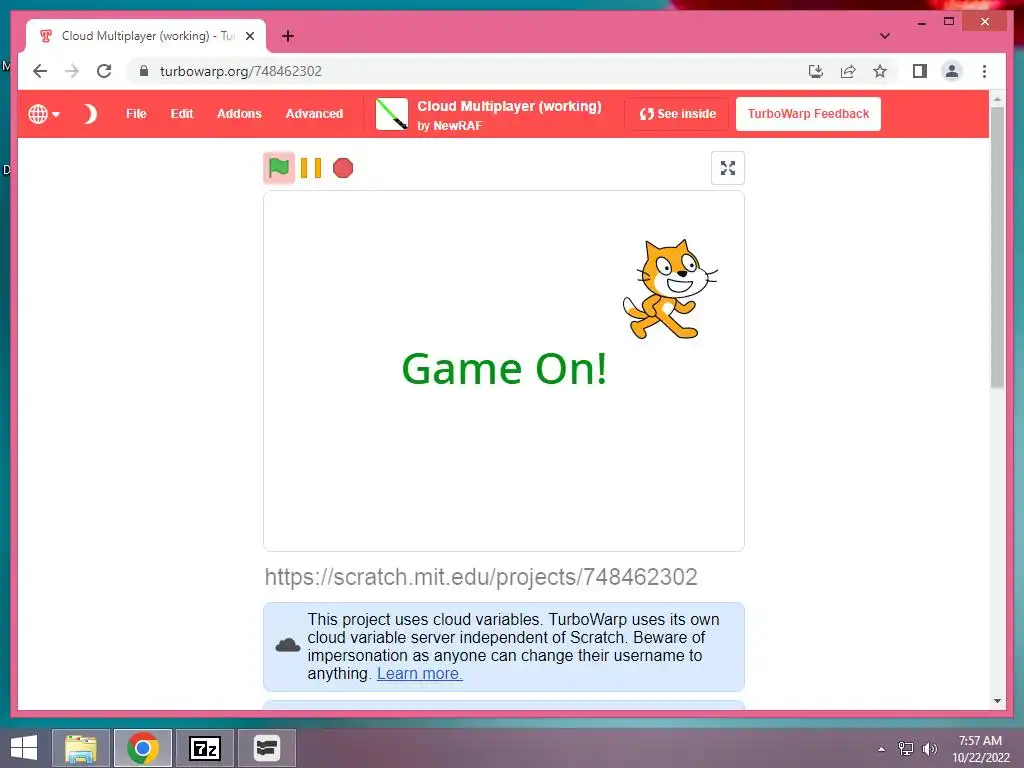
Task: Click the Game On! text on stage
Action: [x=504, y=369]
